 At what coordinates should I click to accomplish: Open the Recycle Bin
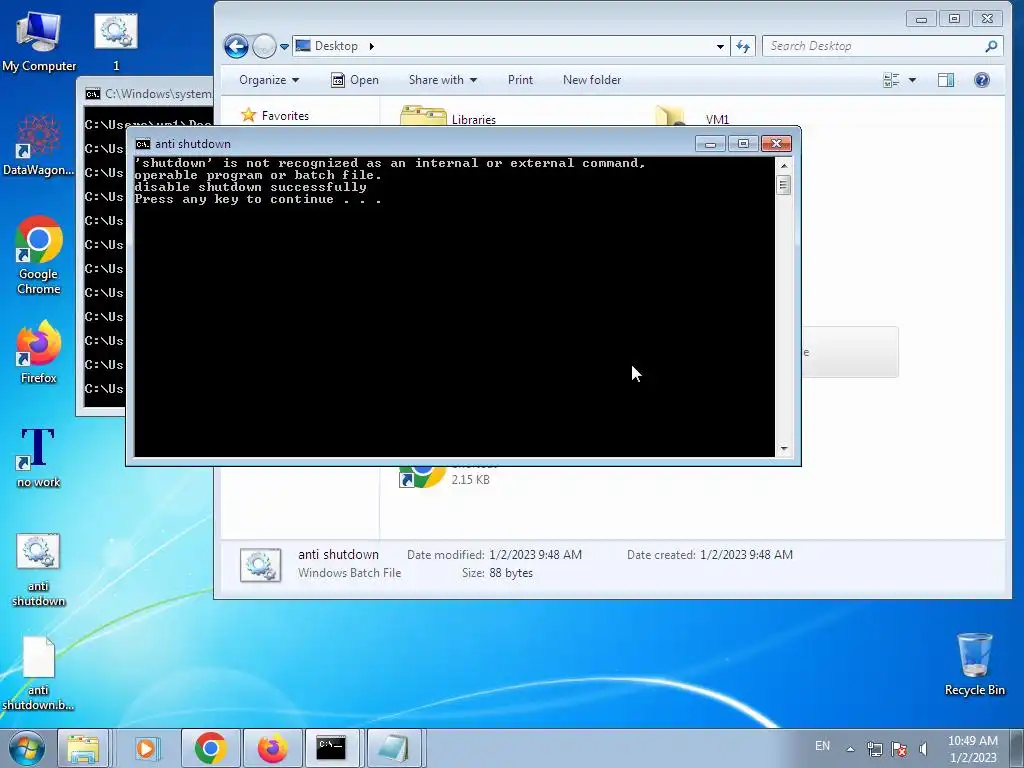974,664
